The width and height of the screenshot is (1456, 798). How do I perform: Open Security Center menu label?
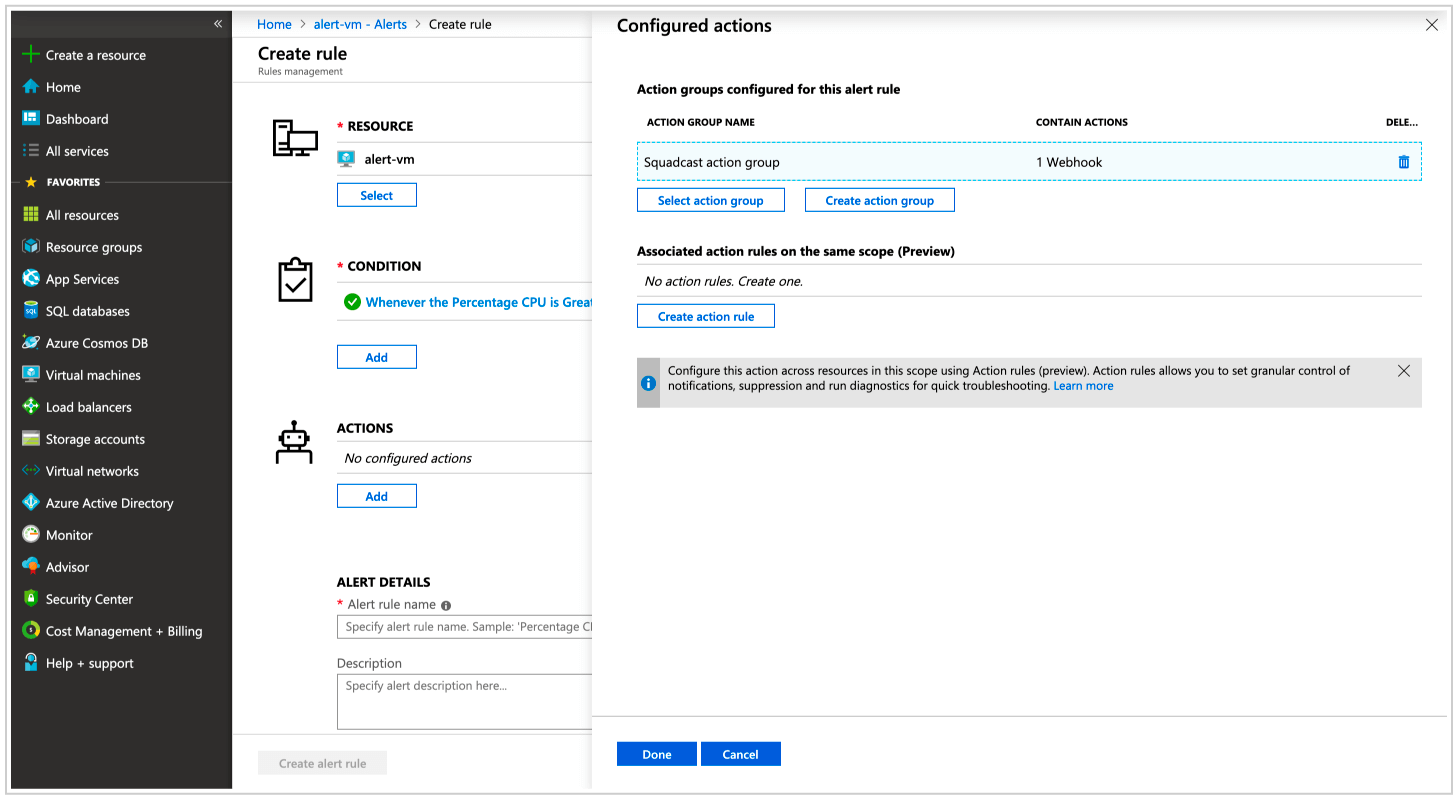click(x=89, y=599)
